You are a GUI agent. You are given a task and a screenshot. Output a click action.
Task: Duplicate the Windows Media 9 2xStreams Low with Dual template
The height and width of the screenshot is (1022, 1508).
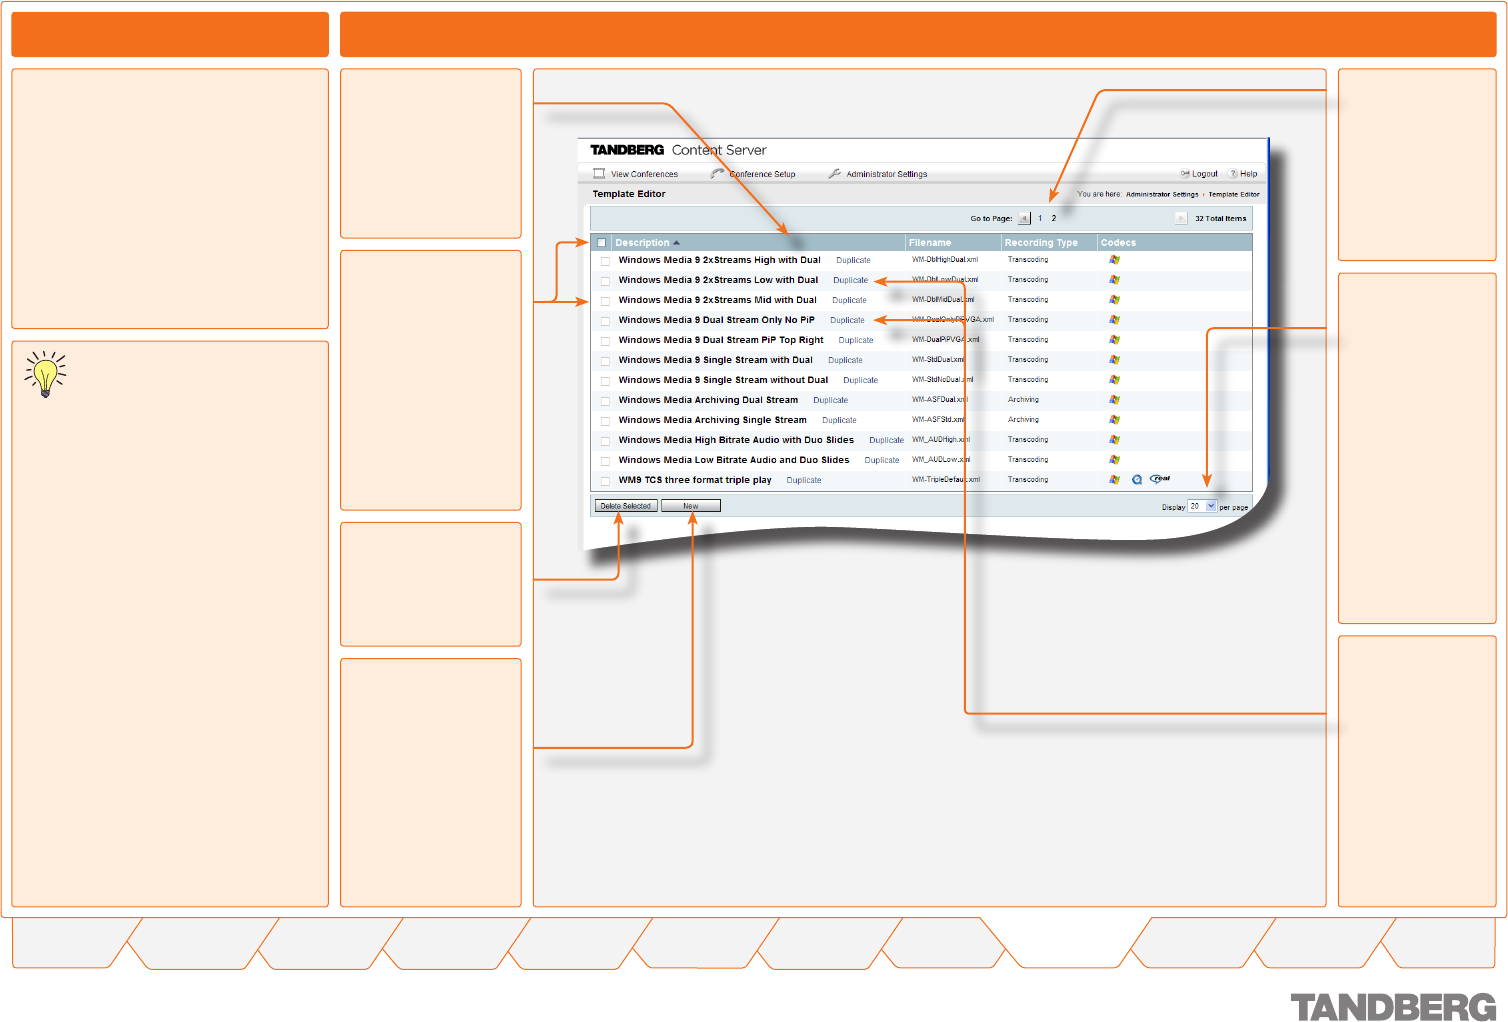coord(850,280)
